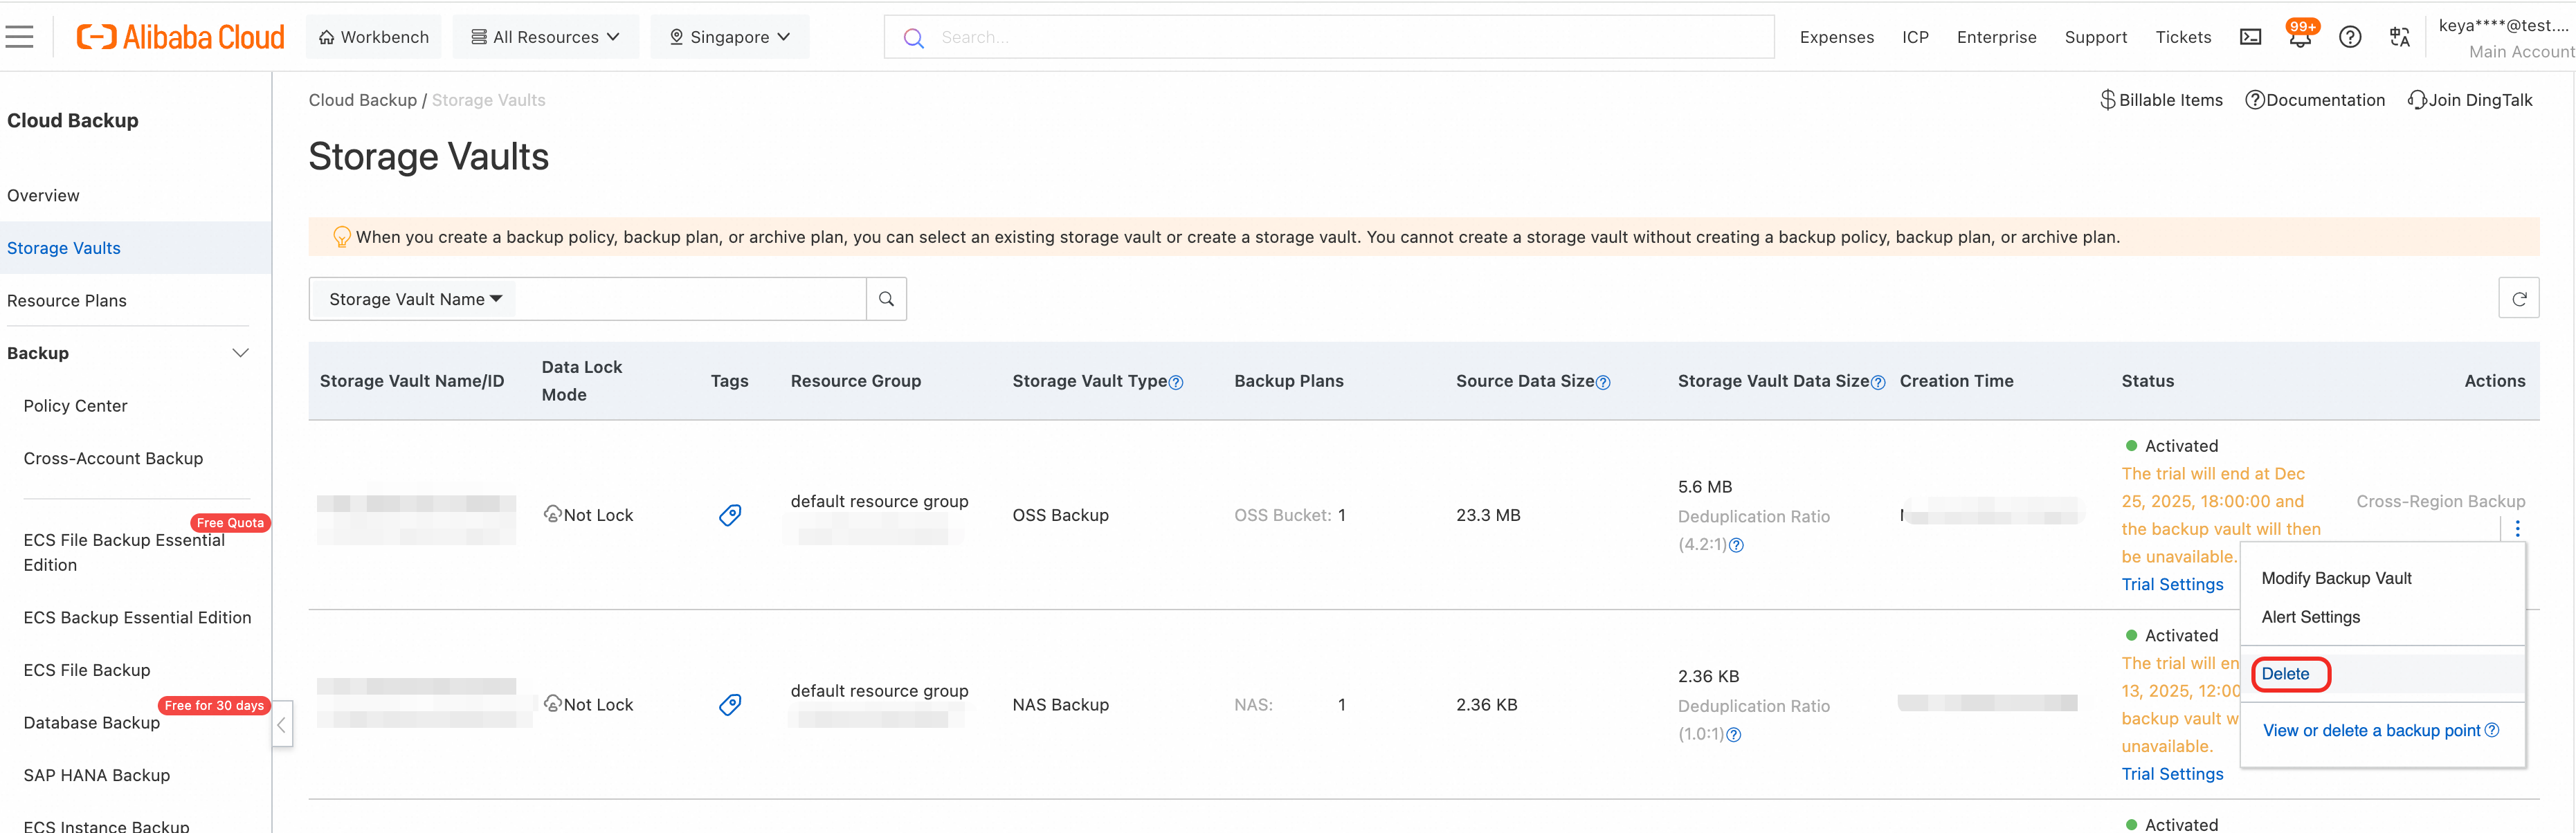This screenshot has height=833, width=2576.
Task: Select Storage Vaults in sidebar
Action: click(x=63, y=248)
